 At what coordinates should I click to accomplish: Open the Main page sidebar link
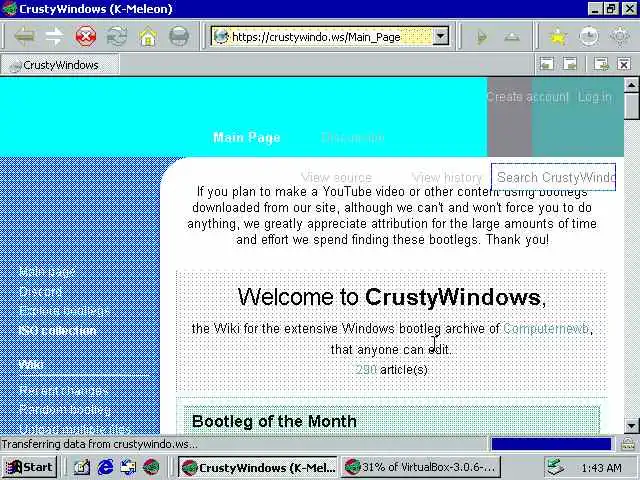47,272
